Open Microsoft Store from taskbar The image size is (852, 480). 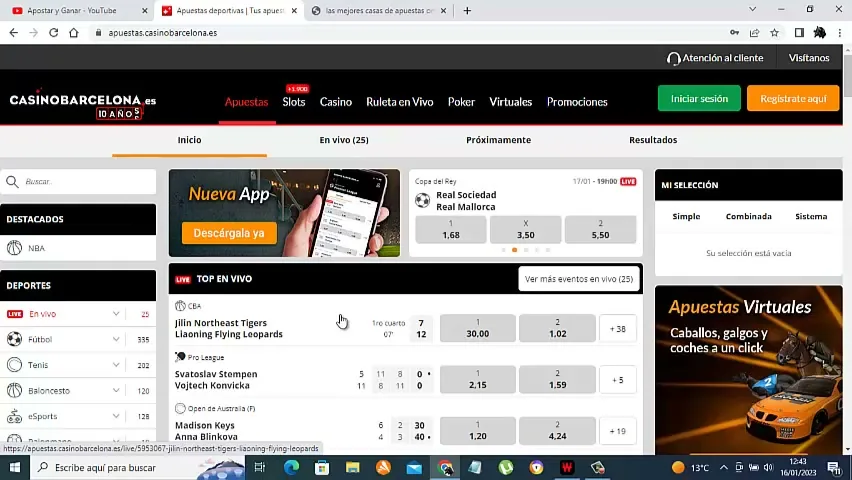322,467
